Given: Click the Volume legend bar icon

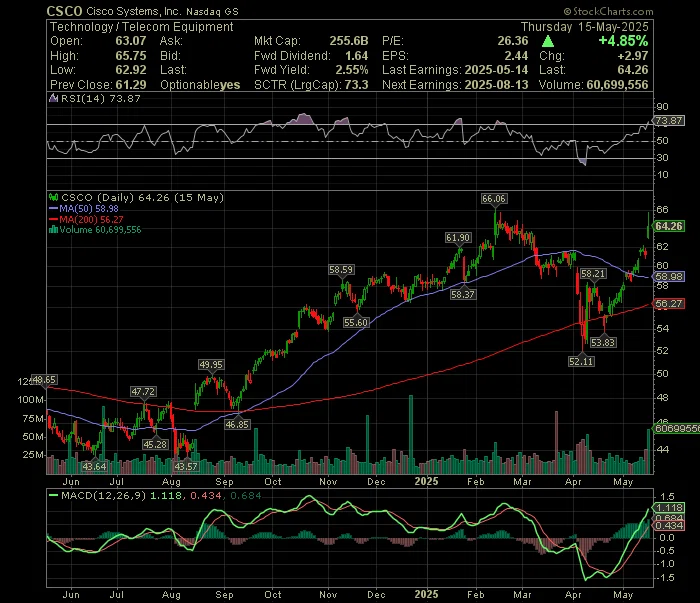Looking at the screenshot, I should click(x=53, y=230).
